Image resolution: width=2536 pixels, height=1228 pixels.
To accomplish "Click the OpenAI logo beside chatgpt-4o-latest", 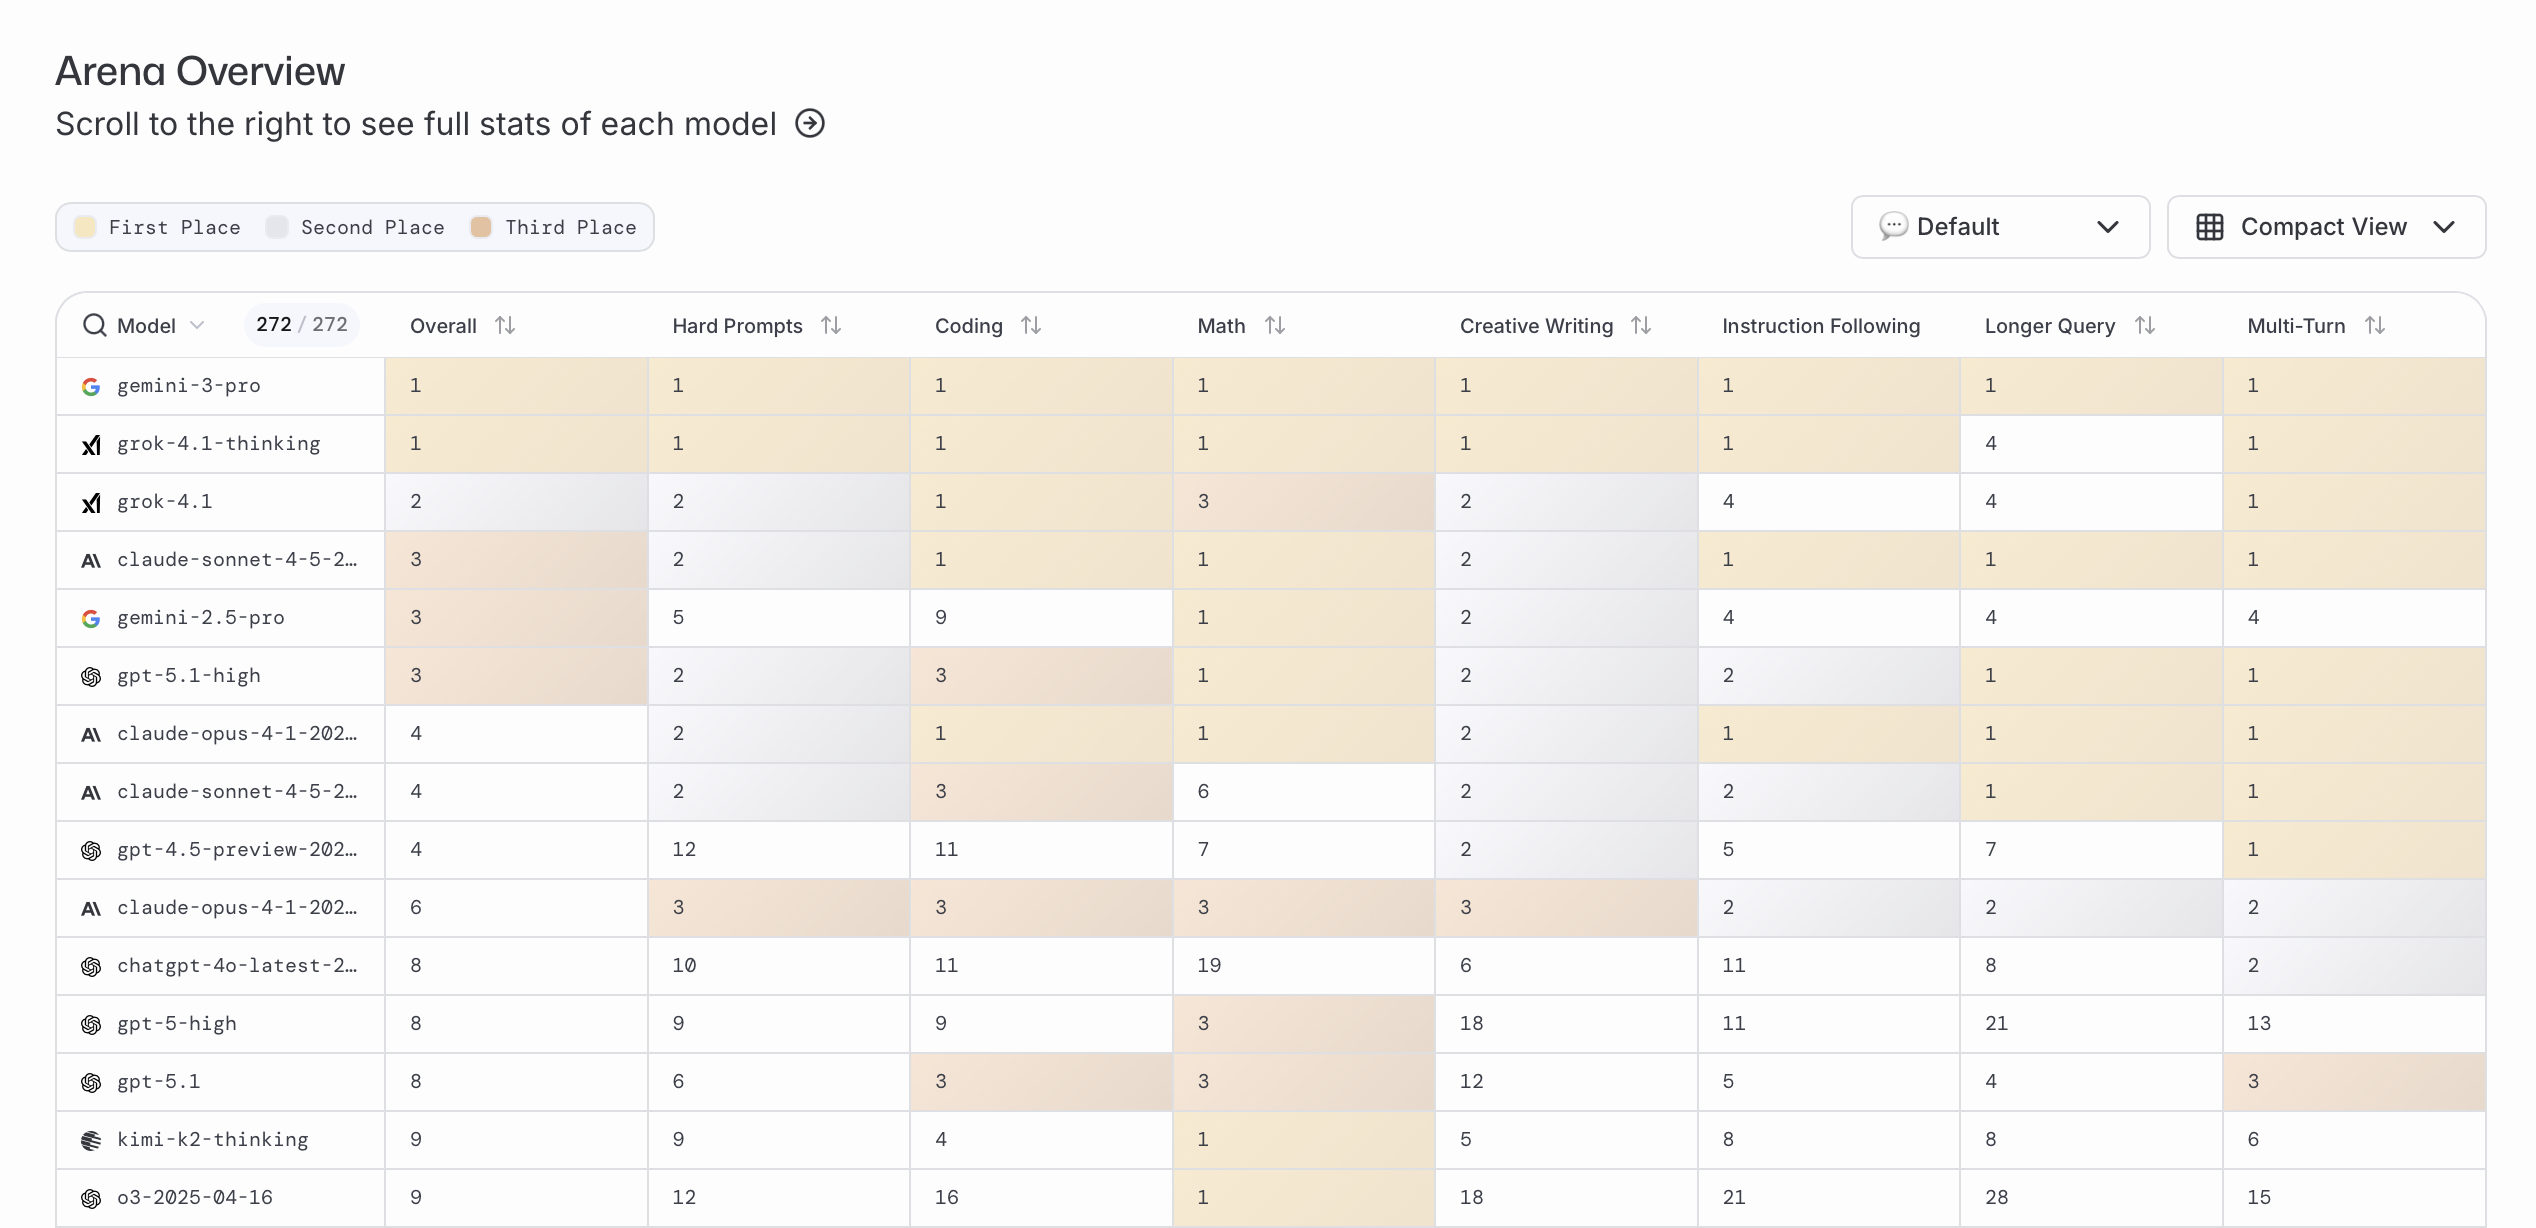I will (91, 966).
